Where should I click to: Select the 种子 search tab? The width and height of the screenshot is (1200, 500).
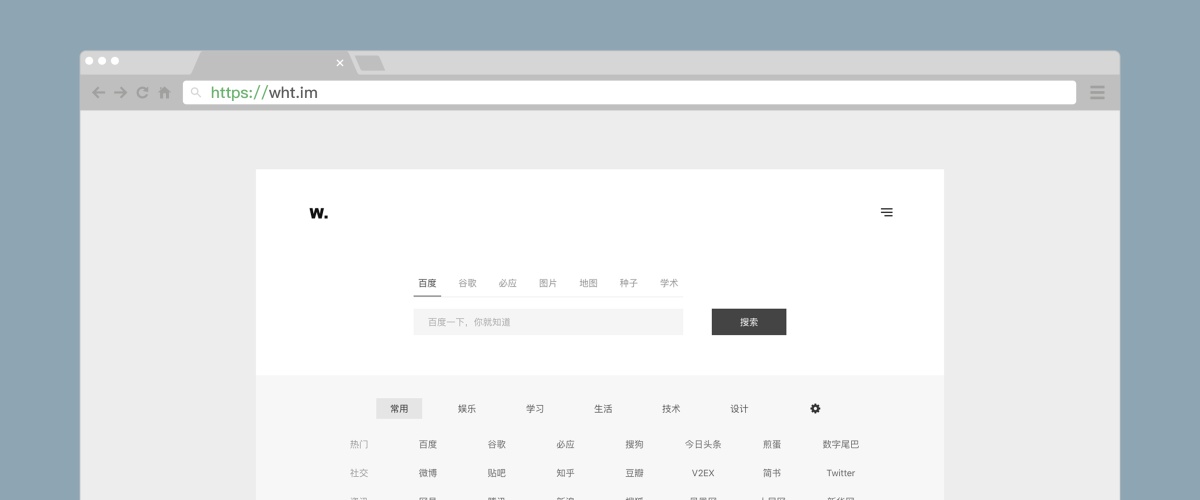[628, 283]
